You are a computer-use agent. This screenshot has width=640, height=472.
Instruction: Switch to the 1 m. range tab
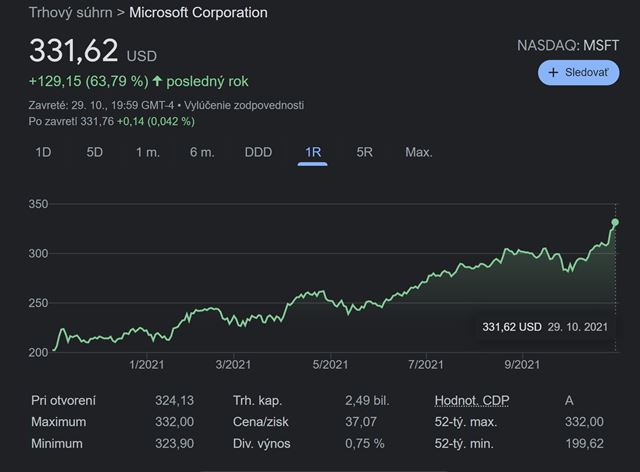(x=148, y=152)
